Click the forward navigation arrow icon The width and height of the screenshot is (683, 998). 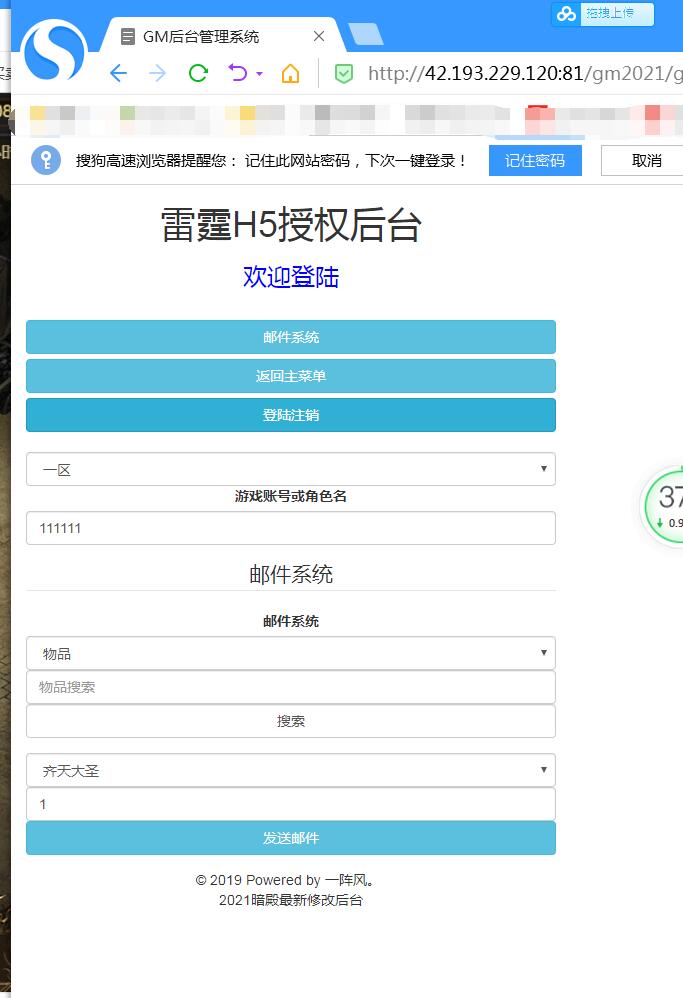157,73
